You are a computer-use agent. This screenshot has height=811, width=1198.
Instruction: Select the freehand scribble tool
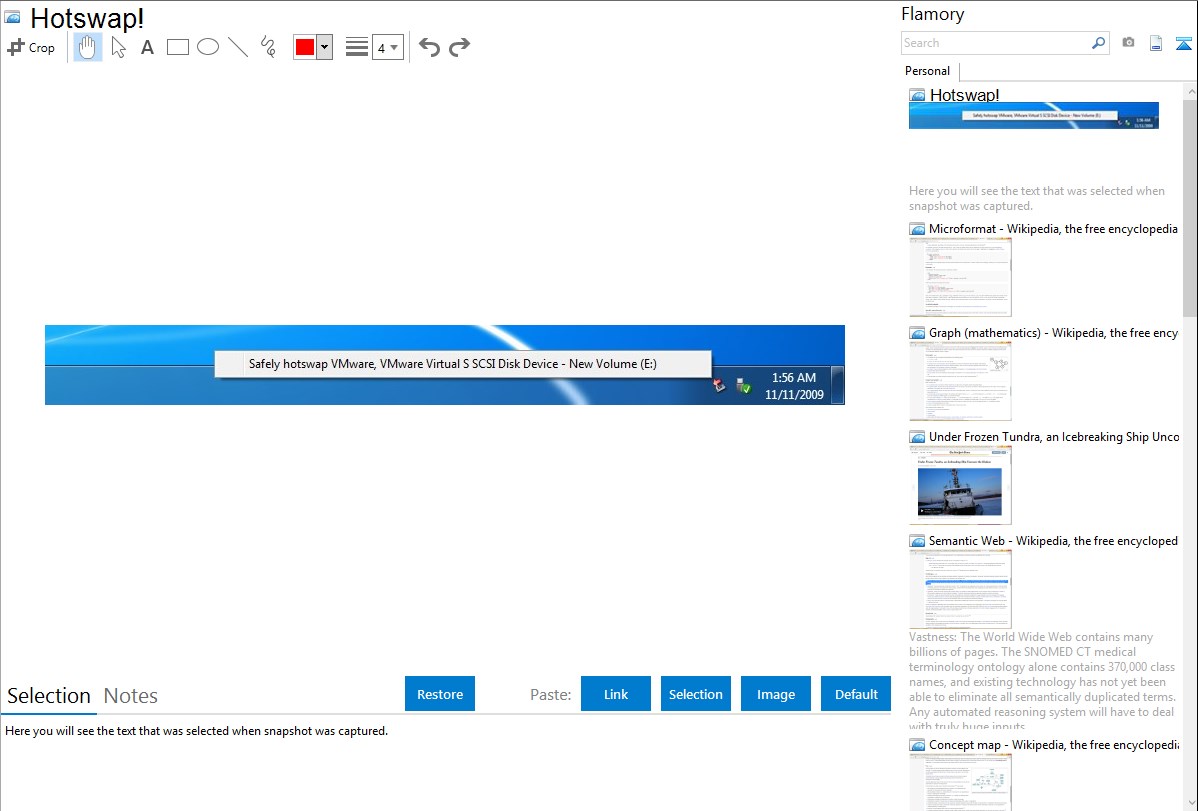click(x=268, y=47)
